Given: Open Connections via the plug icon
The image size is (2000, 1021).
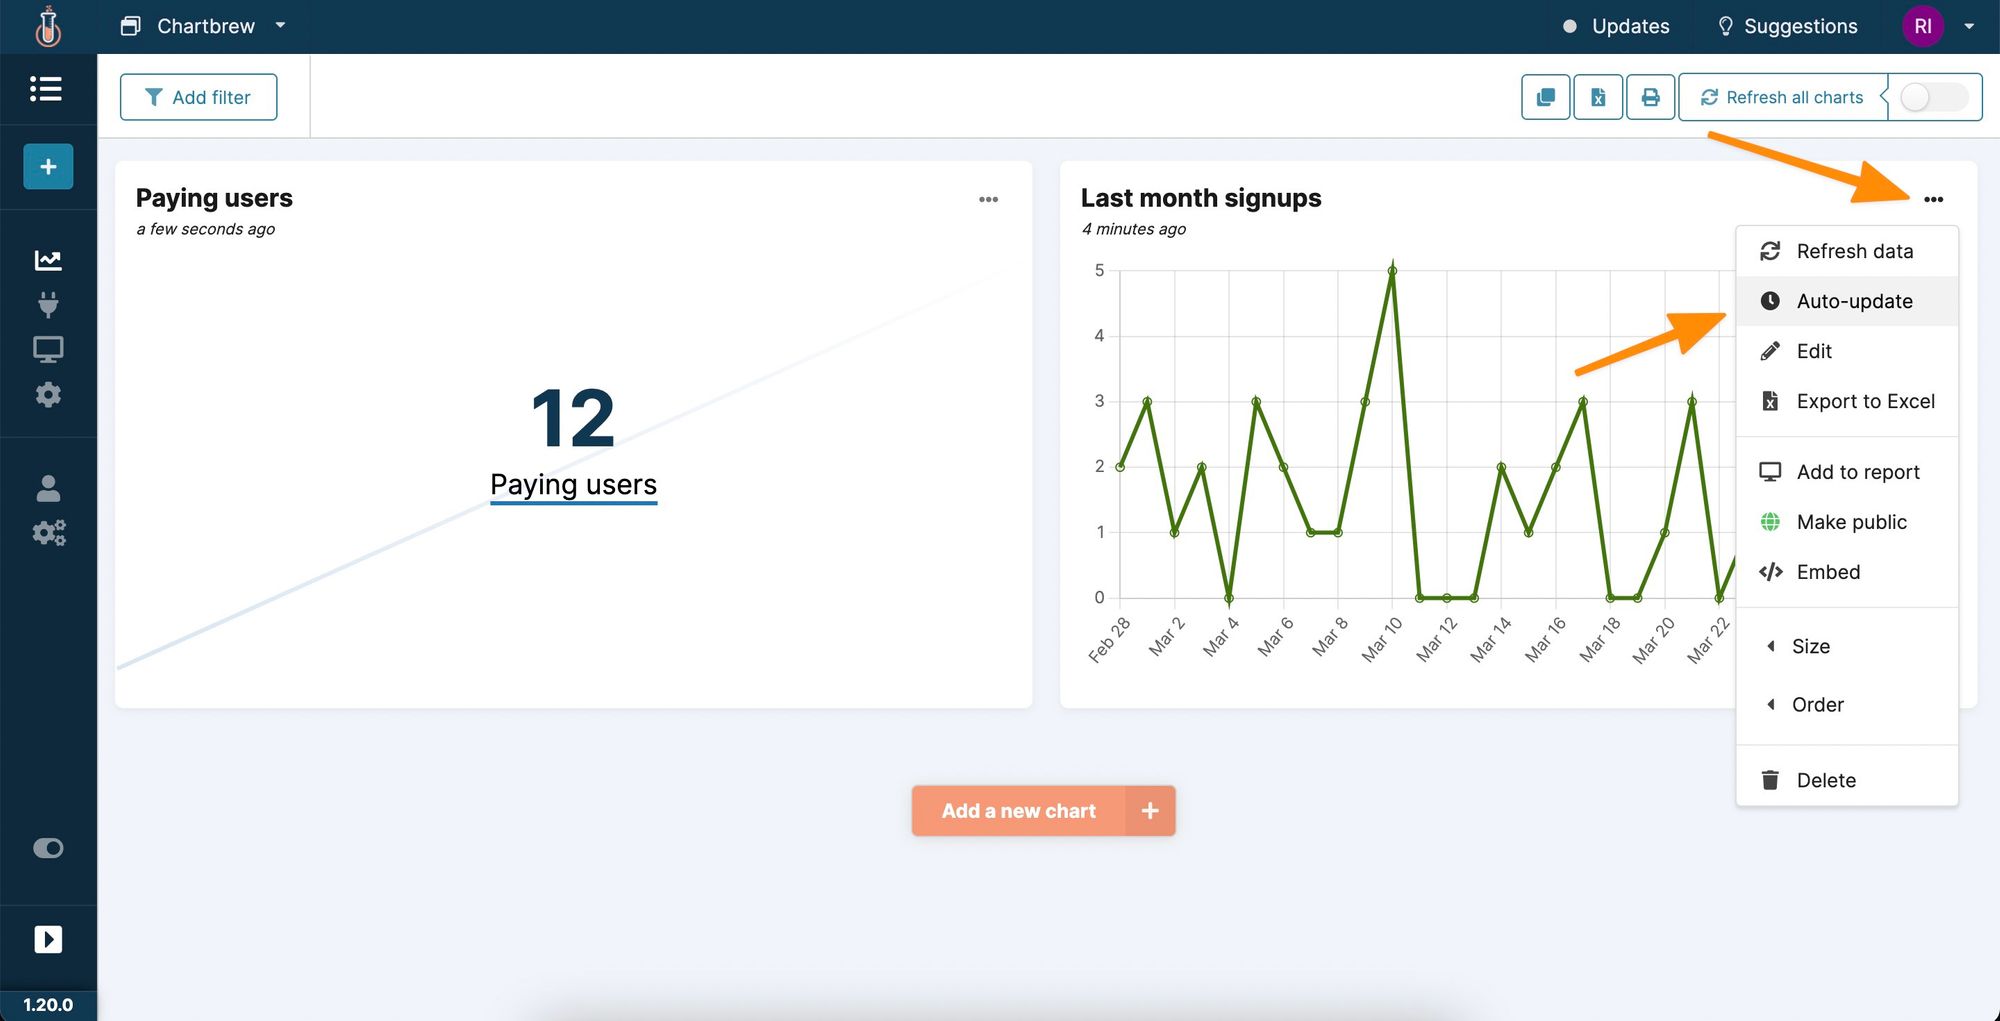Looking at the screenshot, I should 47,304.
